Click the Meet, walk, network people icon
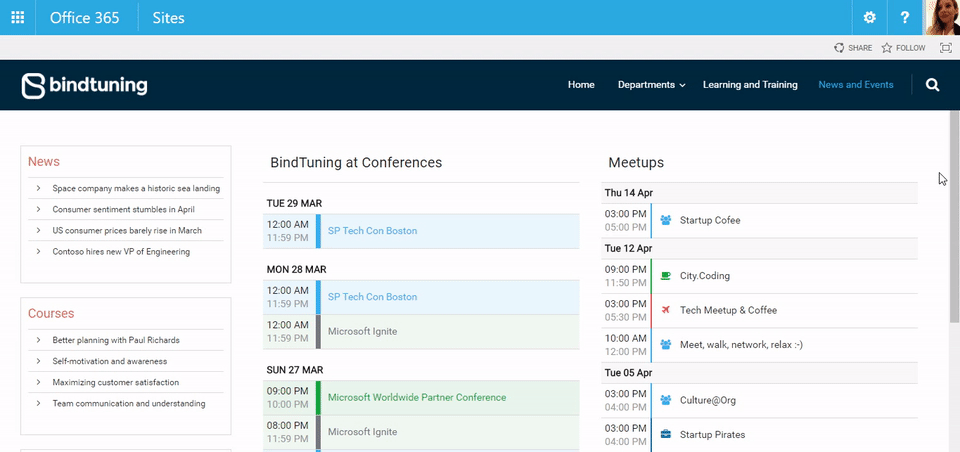 point(666,345)
